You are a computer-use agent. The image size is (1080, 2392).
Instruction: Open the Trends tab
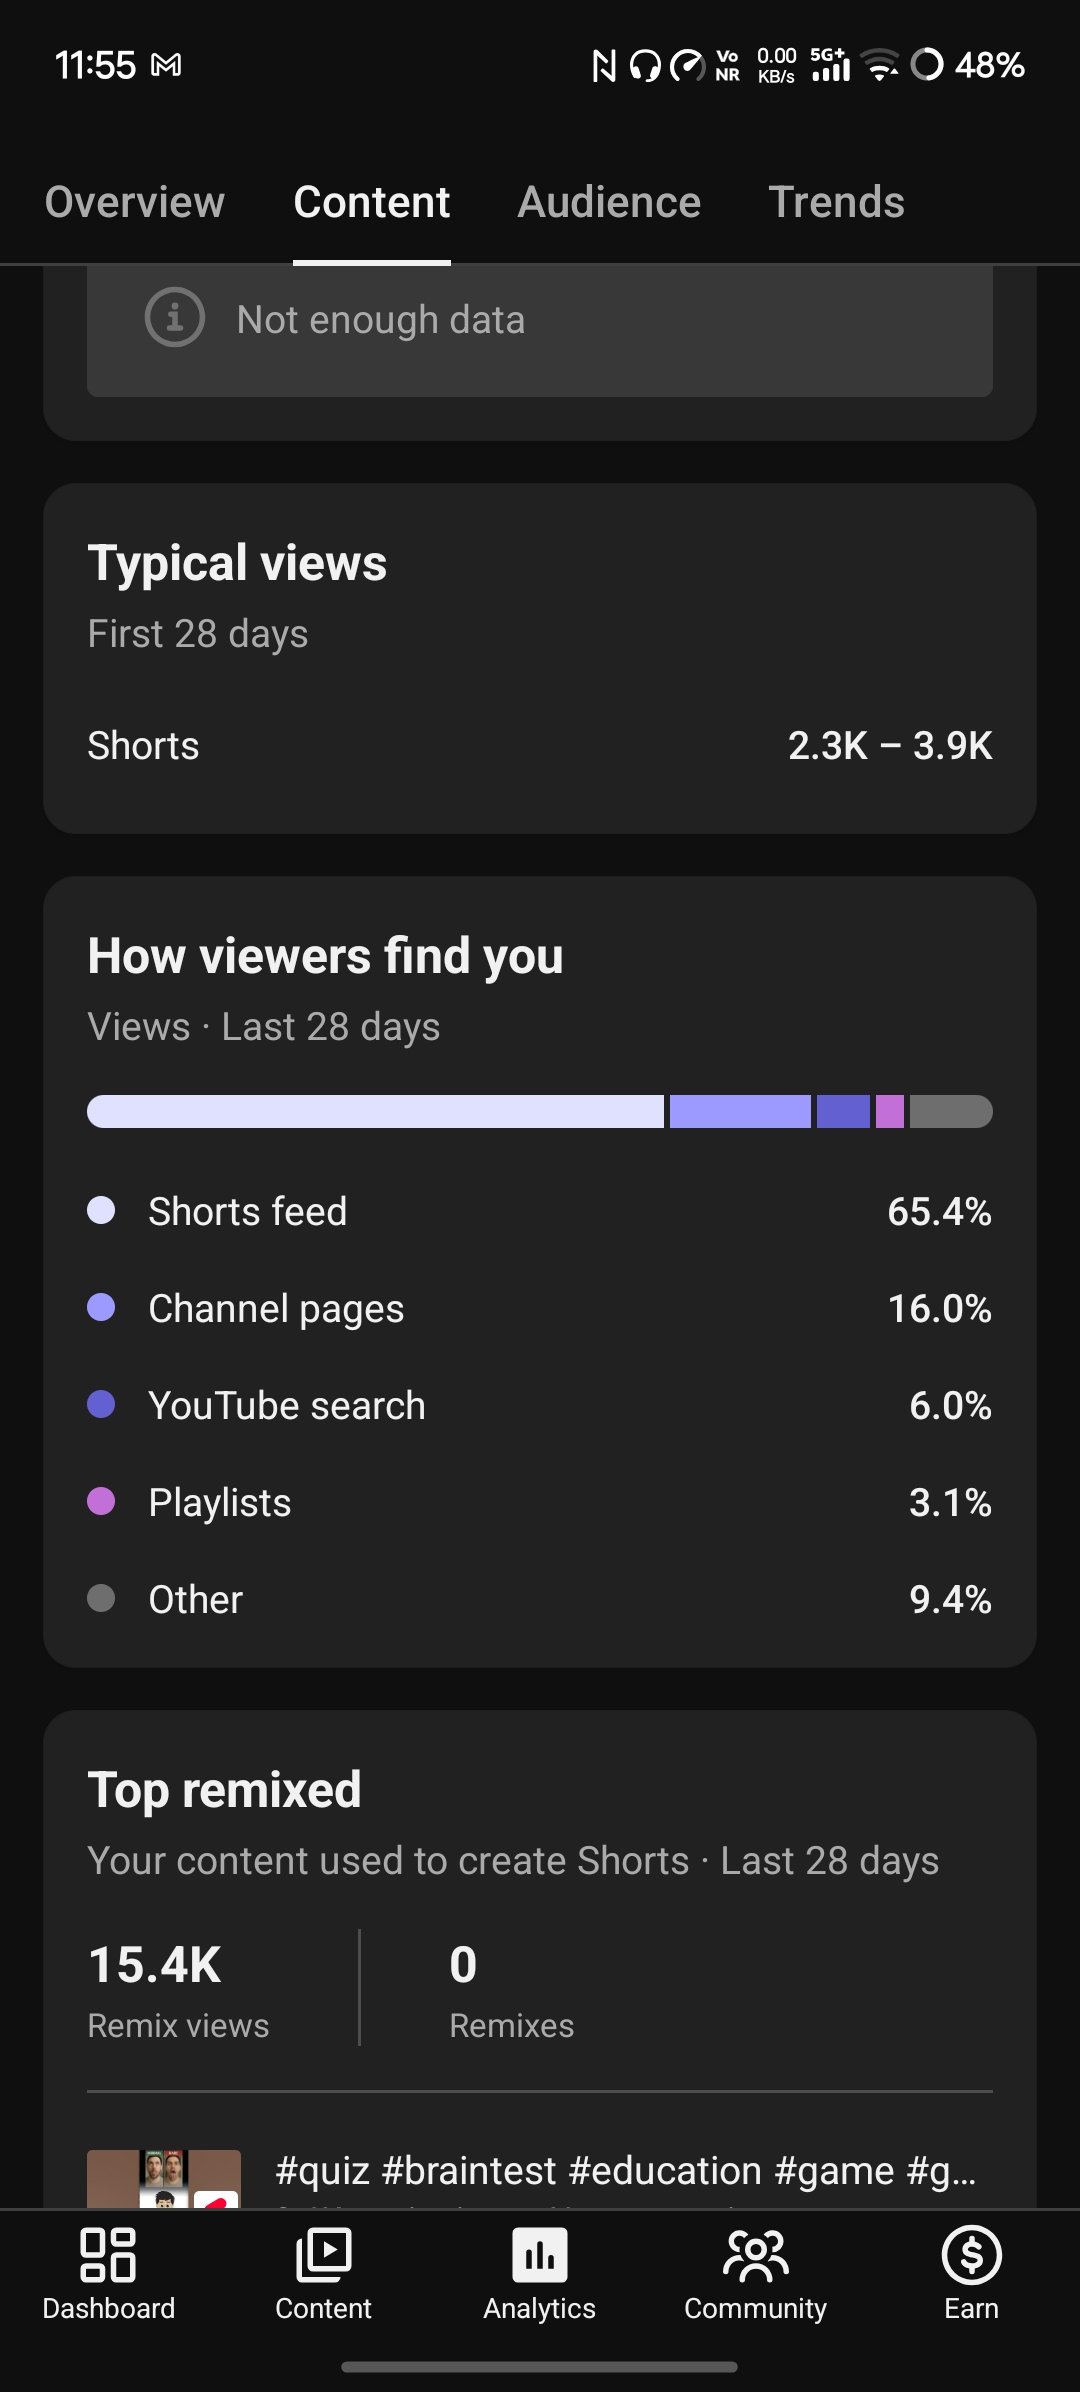click(x=836, y=202)
